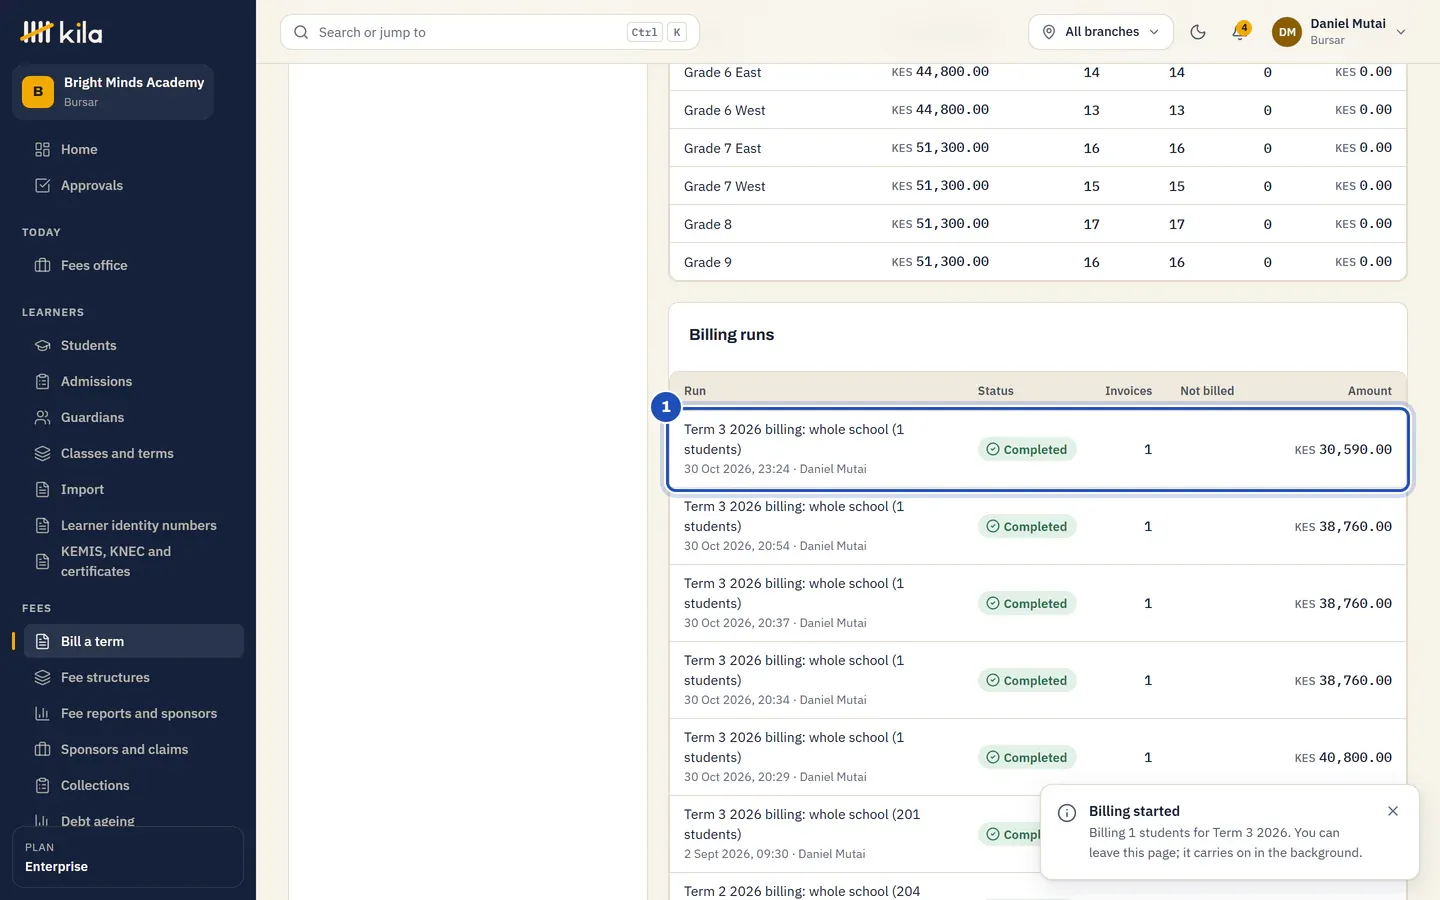
Task: Open the Import page
Action: [x=134, y=489]
